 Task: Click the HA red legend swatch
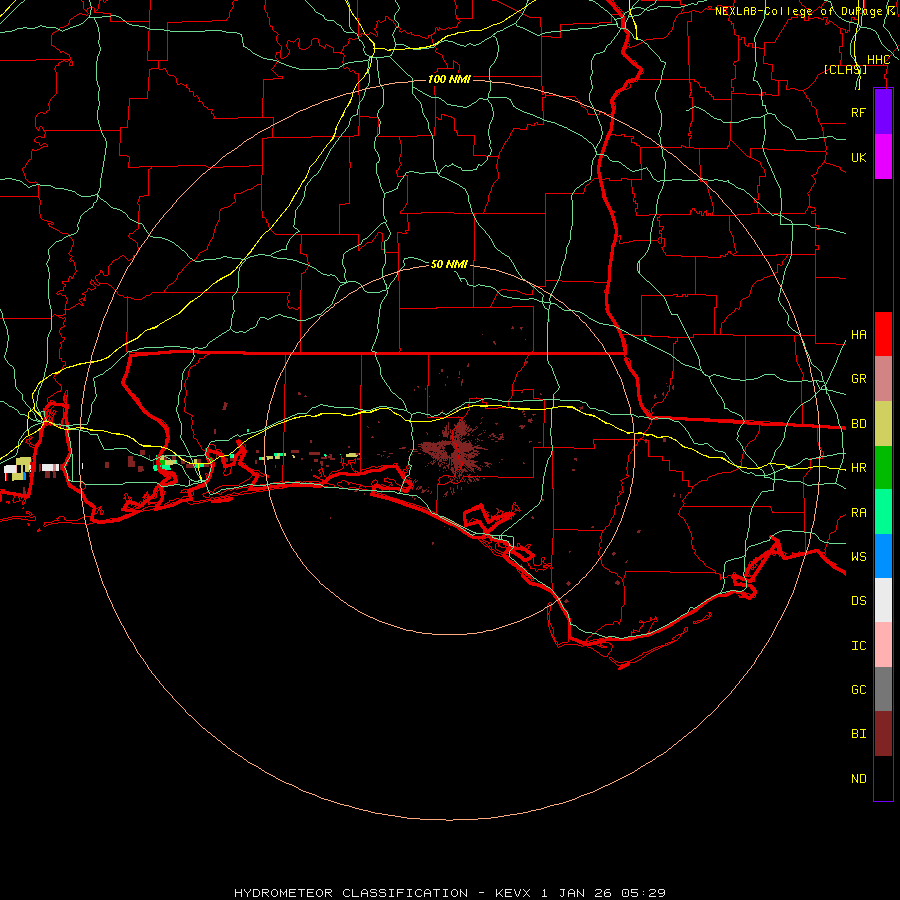pos(883,334)
